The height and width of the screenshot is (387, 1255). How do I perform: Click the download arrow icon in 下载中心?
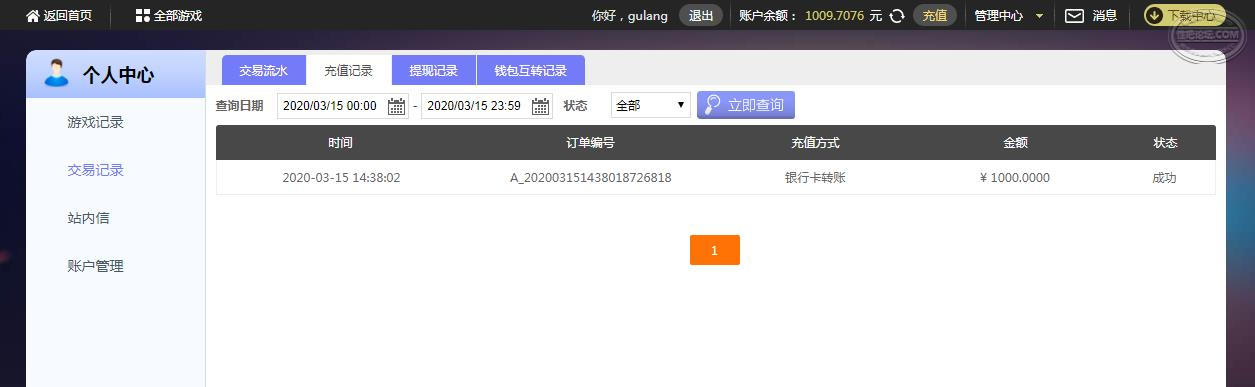(1154, 15)
